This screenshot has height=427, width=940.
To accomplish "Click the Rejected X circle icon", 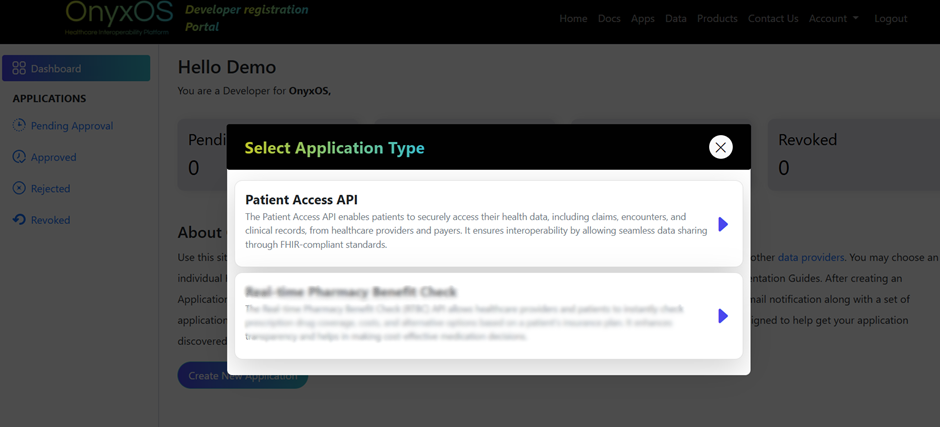I will pos(19,188).
